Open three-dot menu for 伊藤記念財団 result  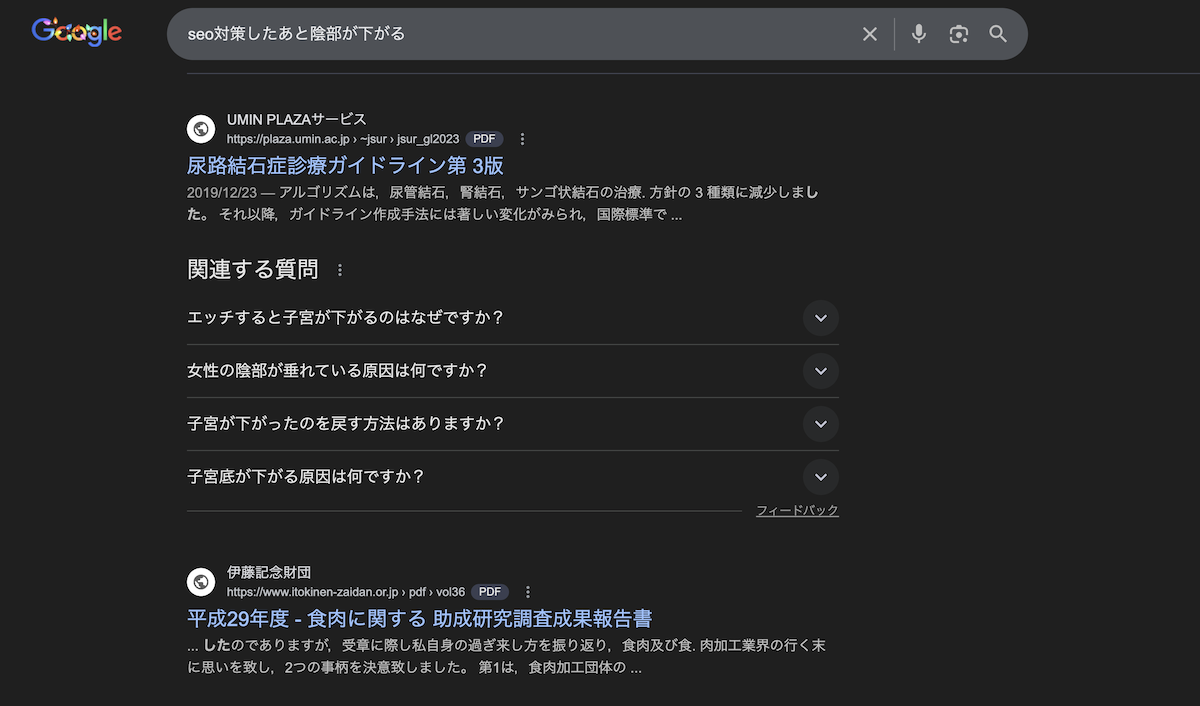tap(528, 592)
